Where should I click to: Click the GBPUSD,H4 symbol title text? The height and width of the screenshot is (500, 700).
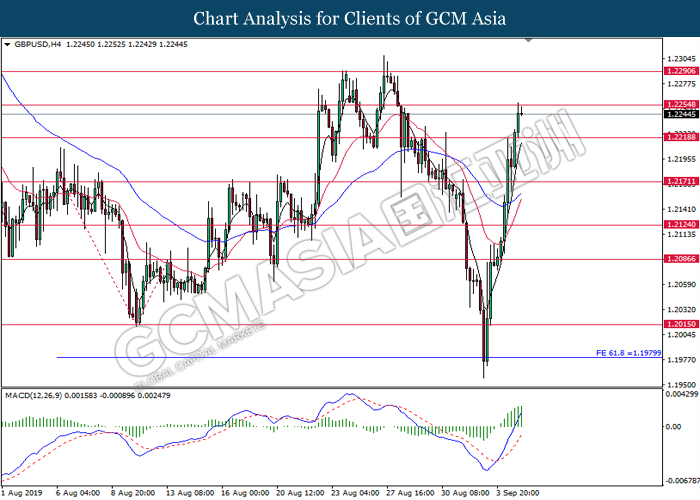click(x=38, y=45)
